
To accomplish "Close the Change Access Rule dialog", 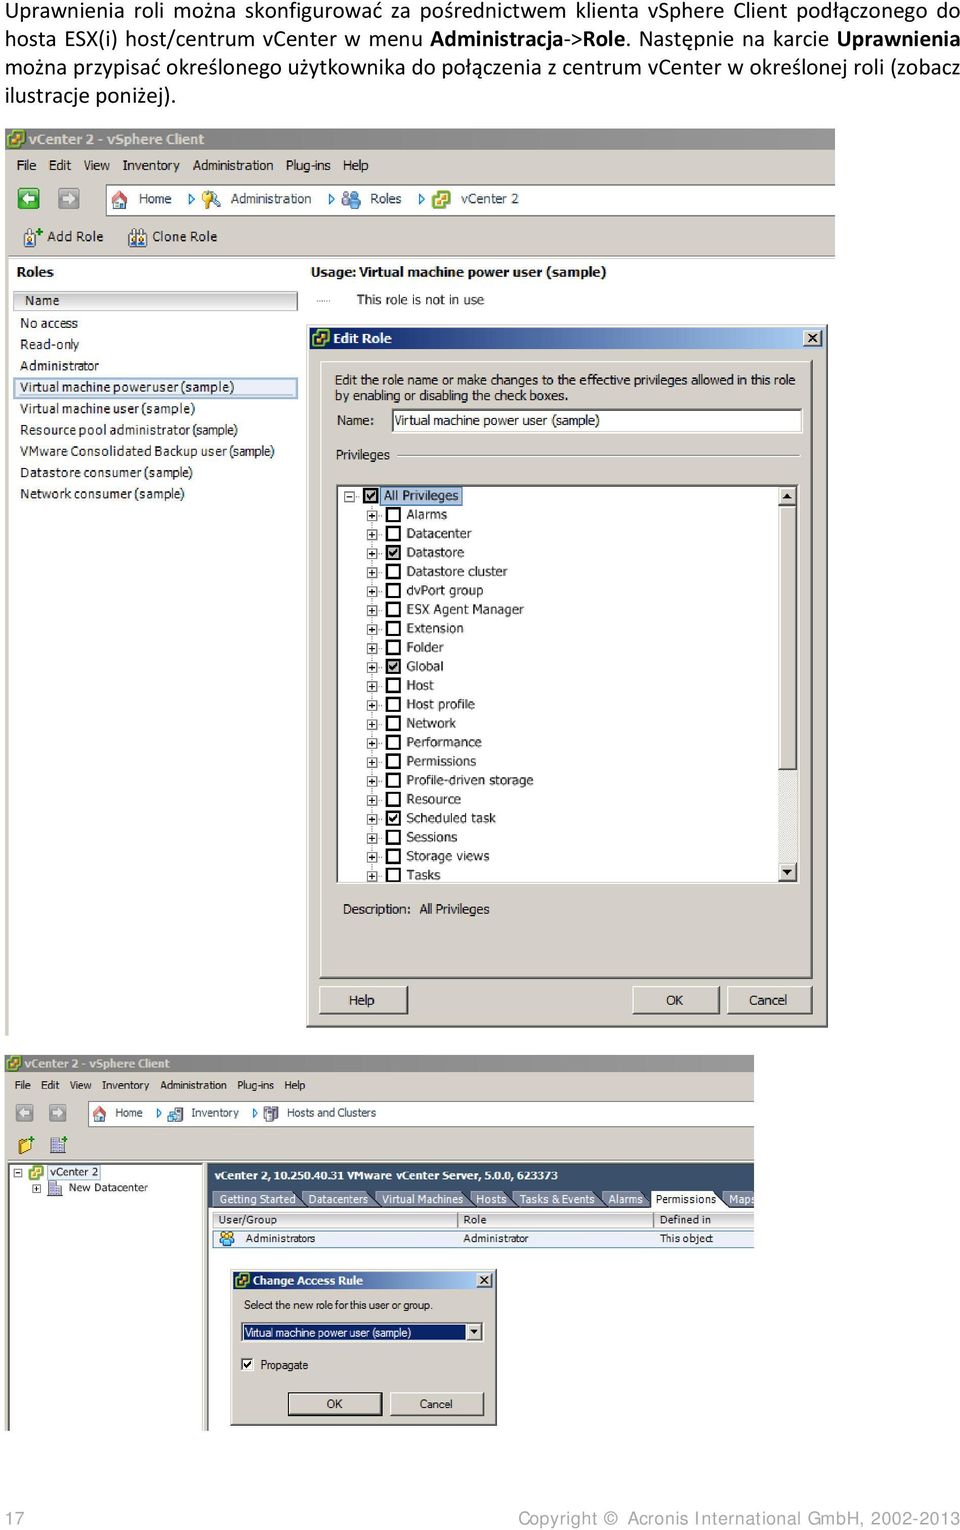I will pos(484,1280).
